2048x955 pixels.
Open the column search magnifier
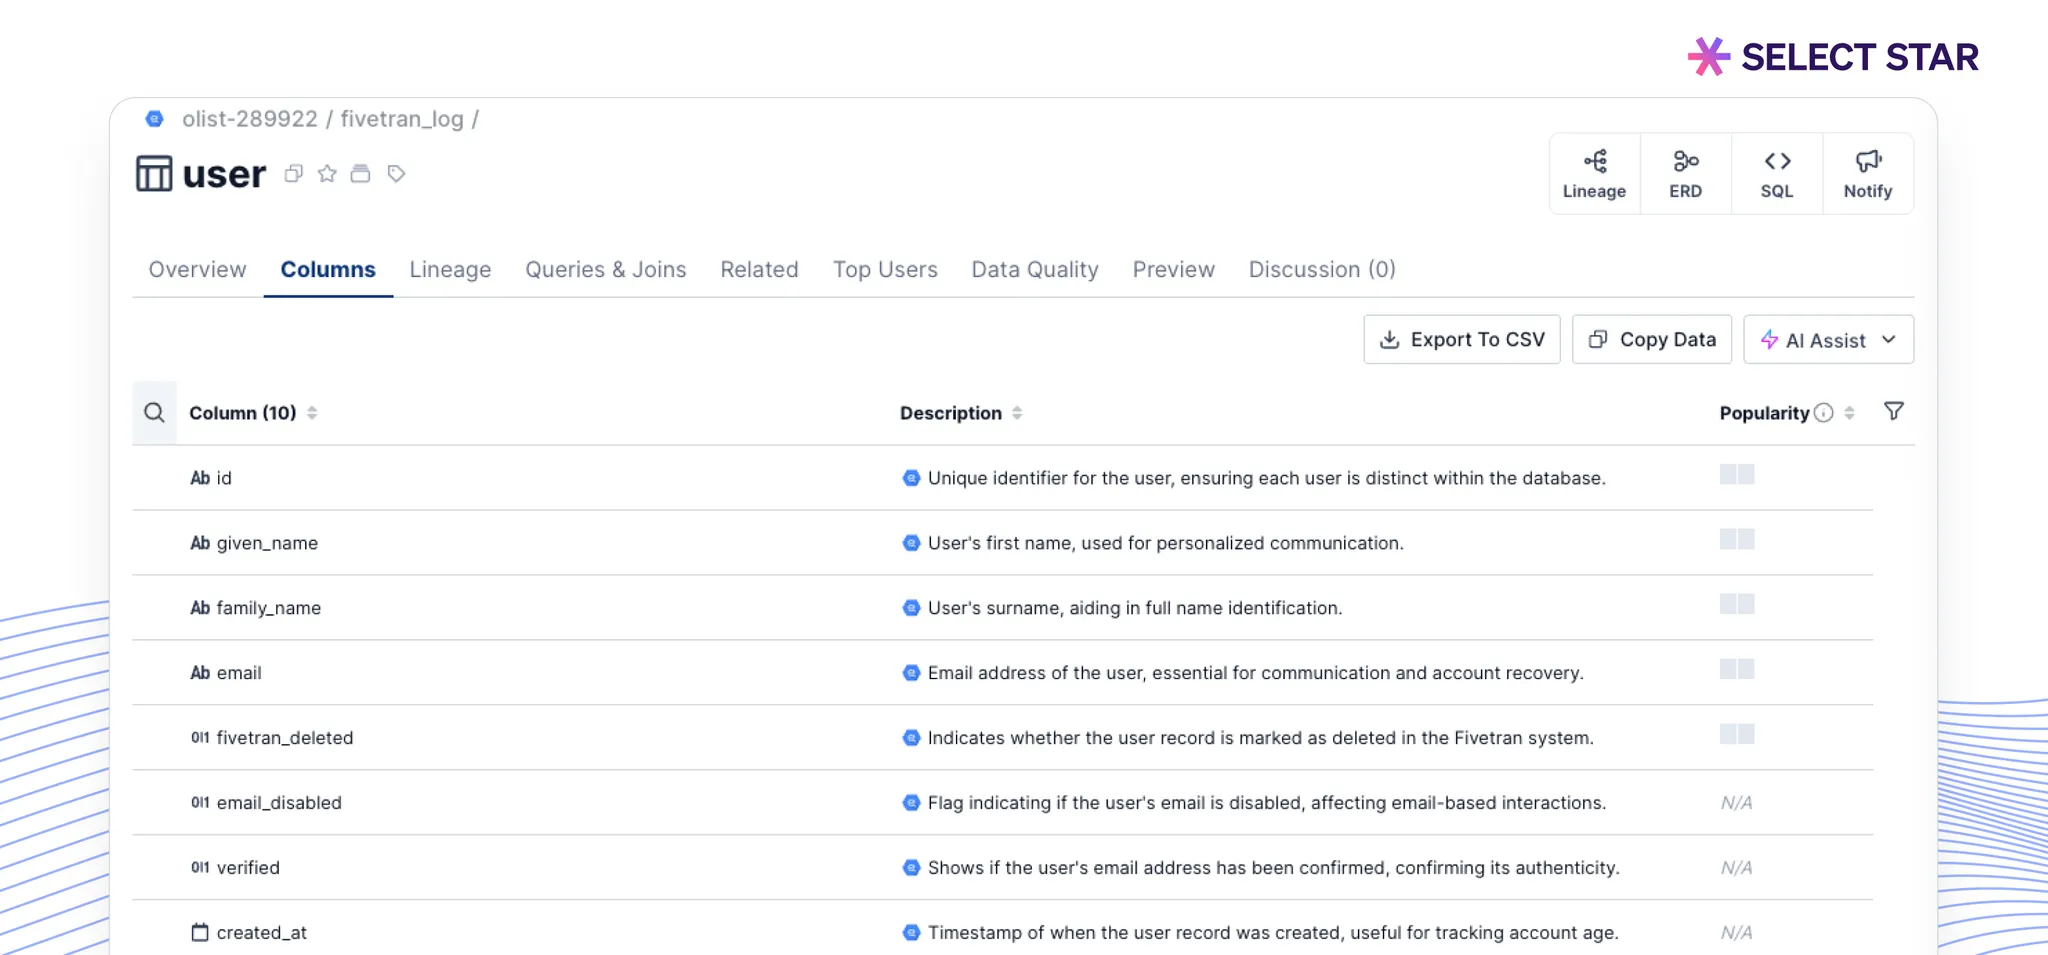[154, 413]
